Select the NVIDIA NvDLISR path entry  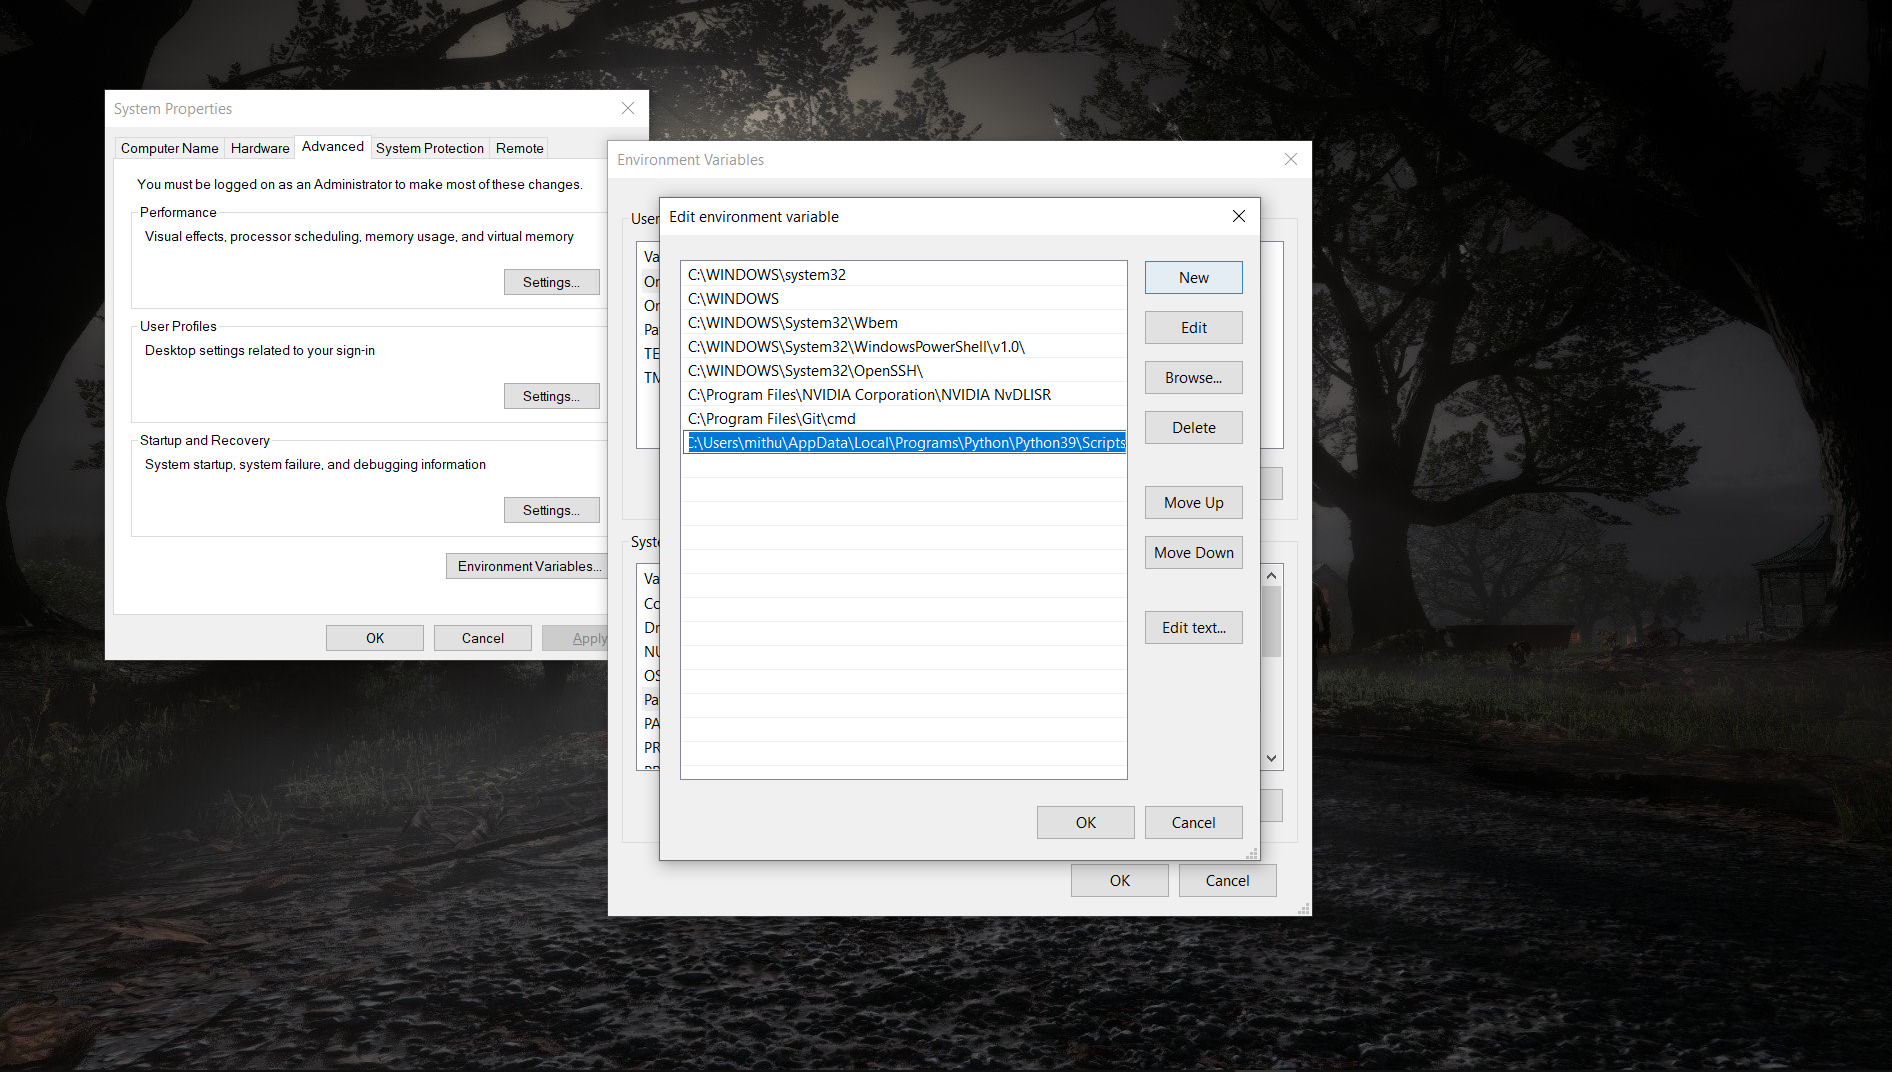point(904,395)
